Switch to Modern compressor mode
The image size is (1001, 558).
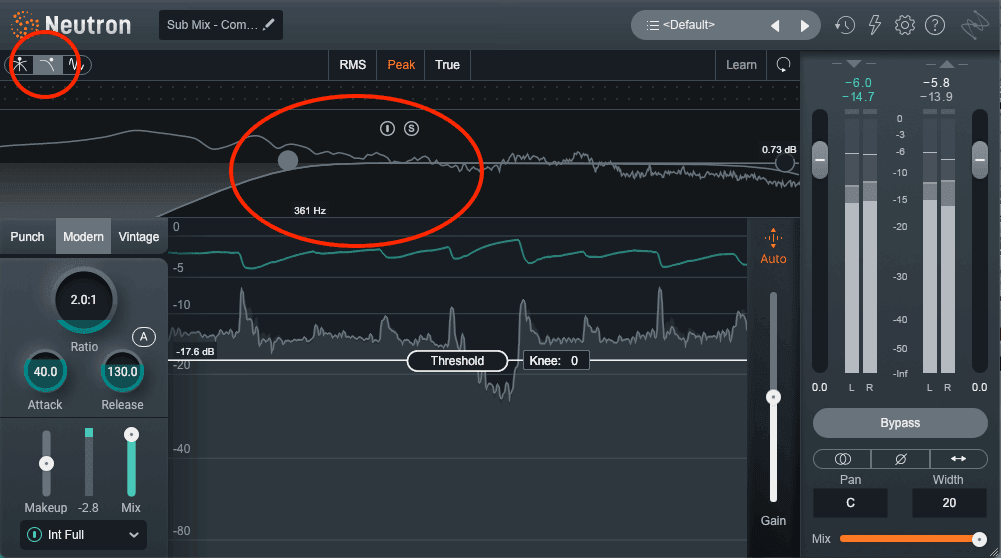[x=83, y=236]
